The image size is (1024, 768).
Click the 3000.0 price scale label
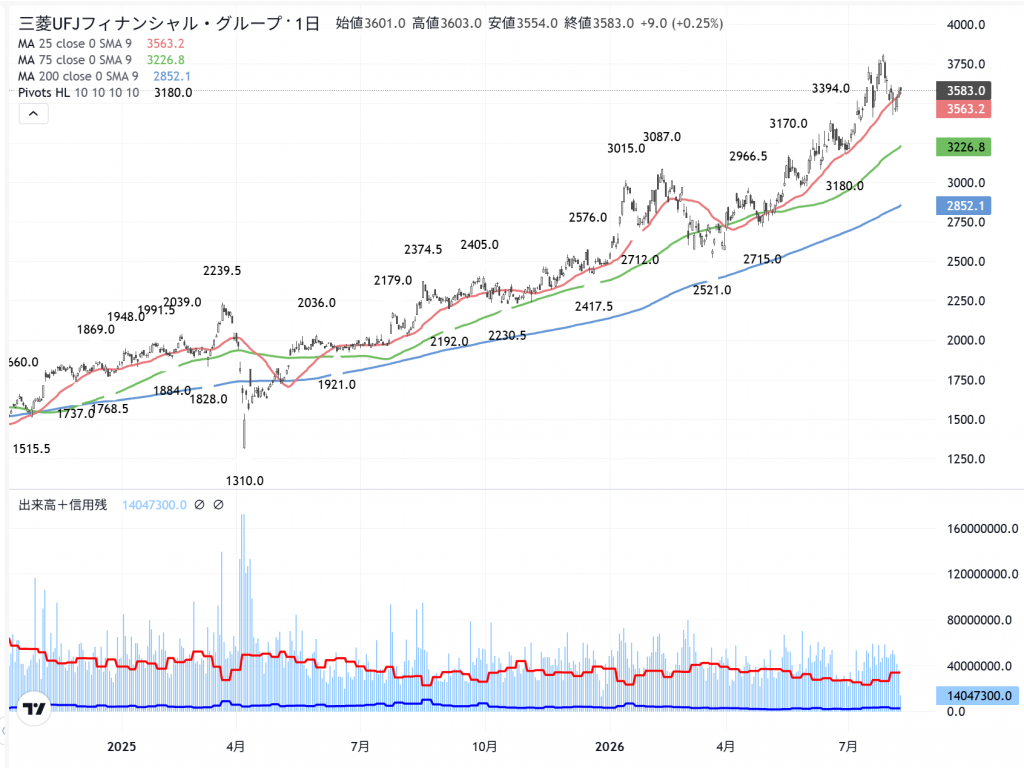[x=966, y=183]
